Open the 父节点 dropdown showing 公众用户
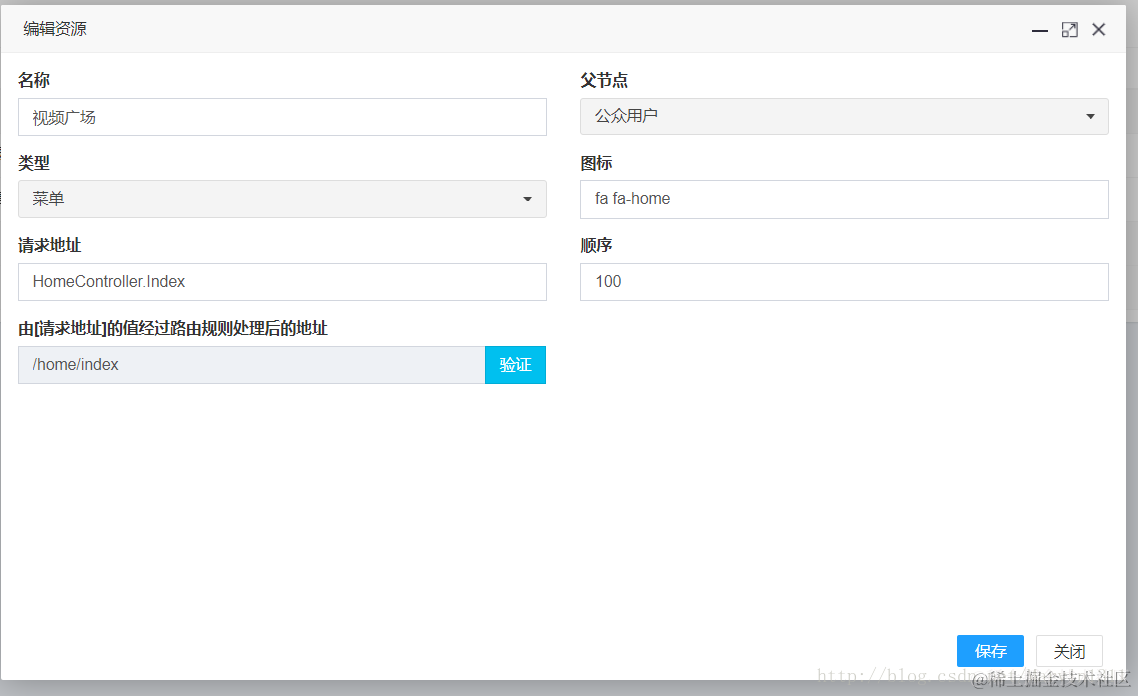Screen dimensions: 1138x696 (x=844, y=116)
